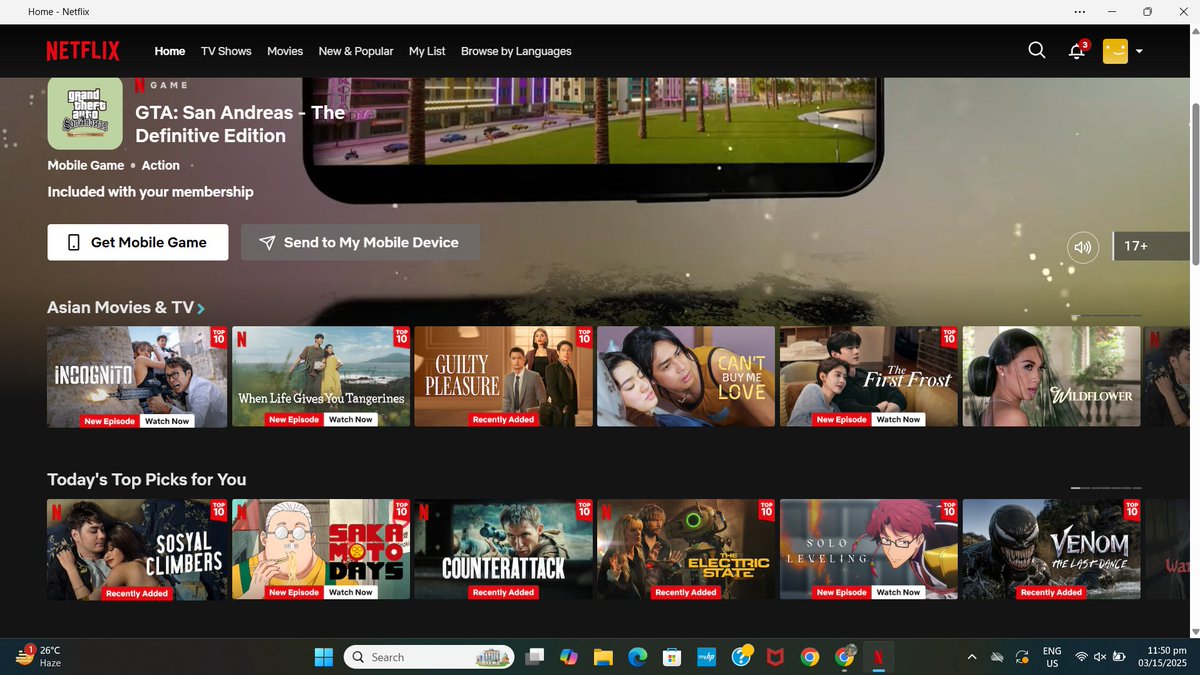
Task: Open the Asian Movies & TV row link
Action: 120,307
